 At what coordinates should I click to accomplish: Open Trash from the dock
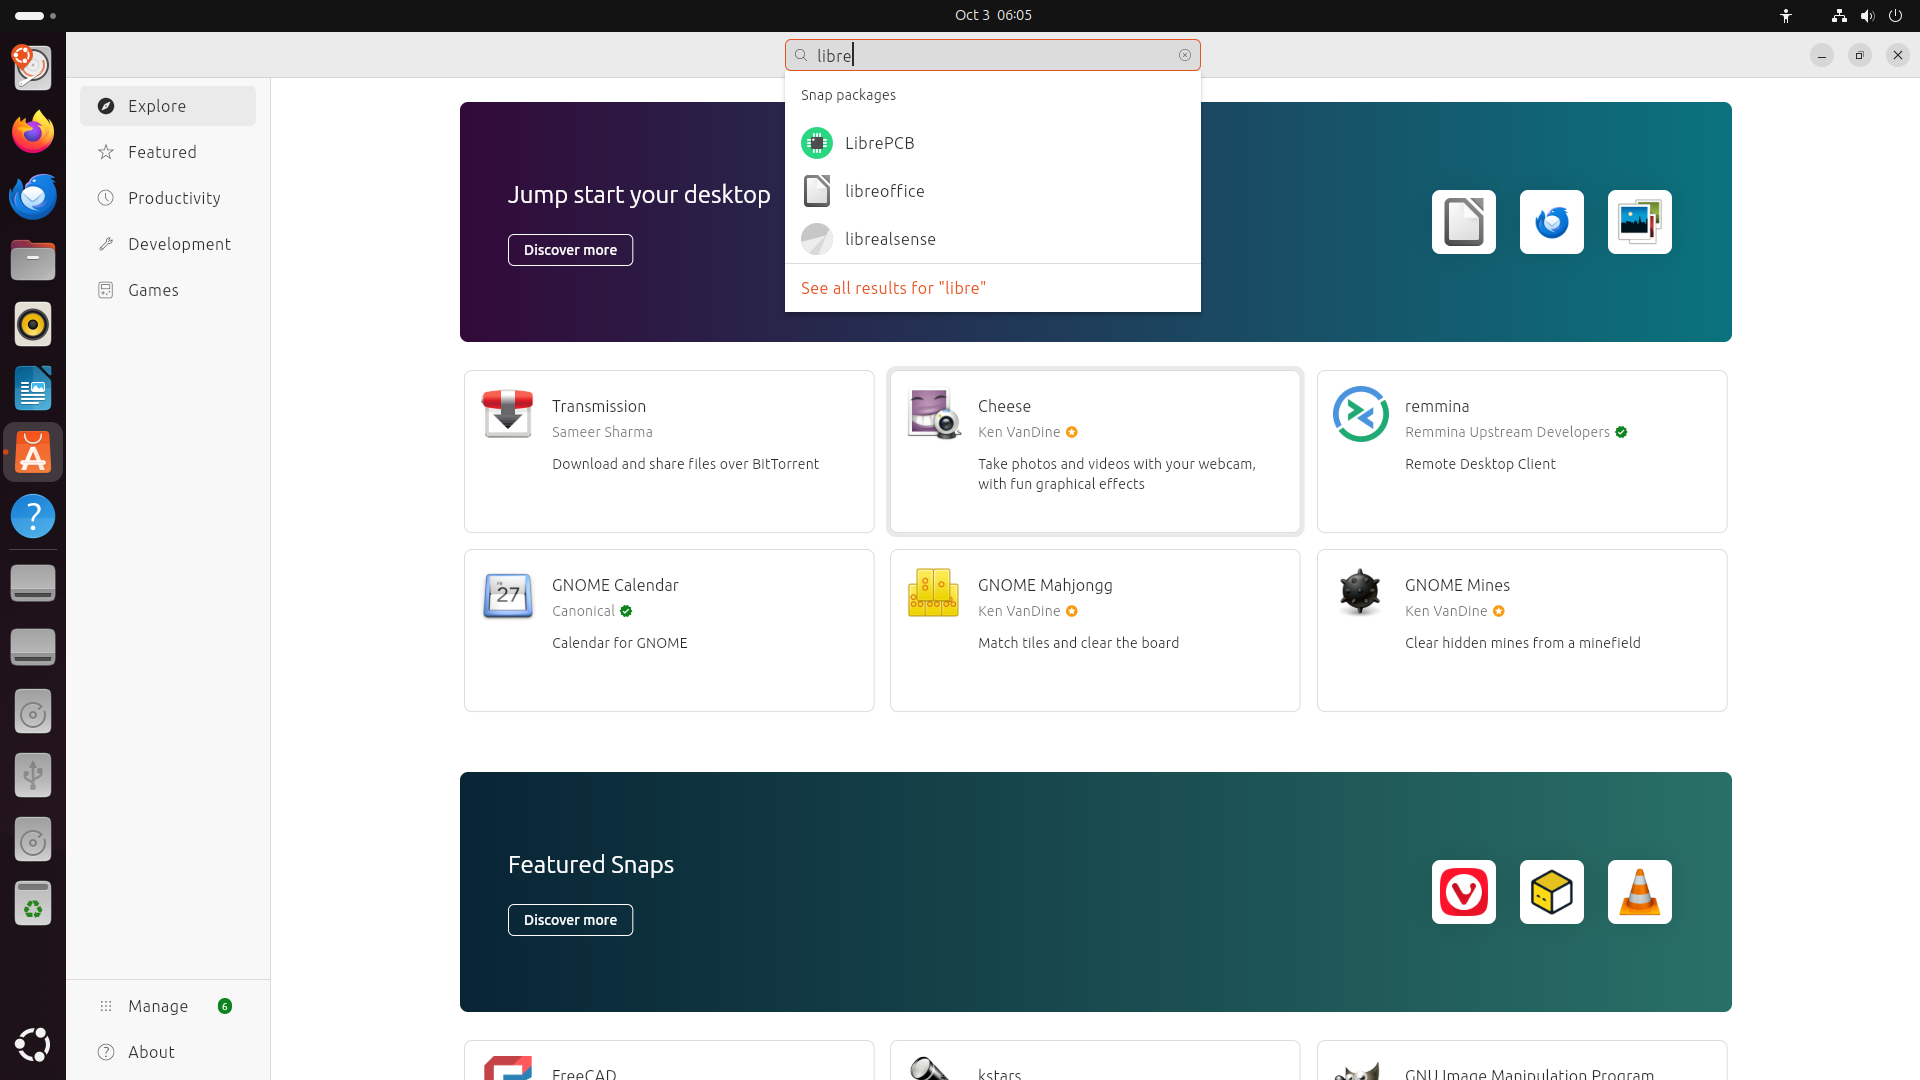pyautogui.click(x=33, y=904)
